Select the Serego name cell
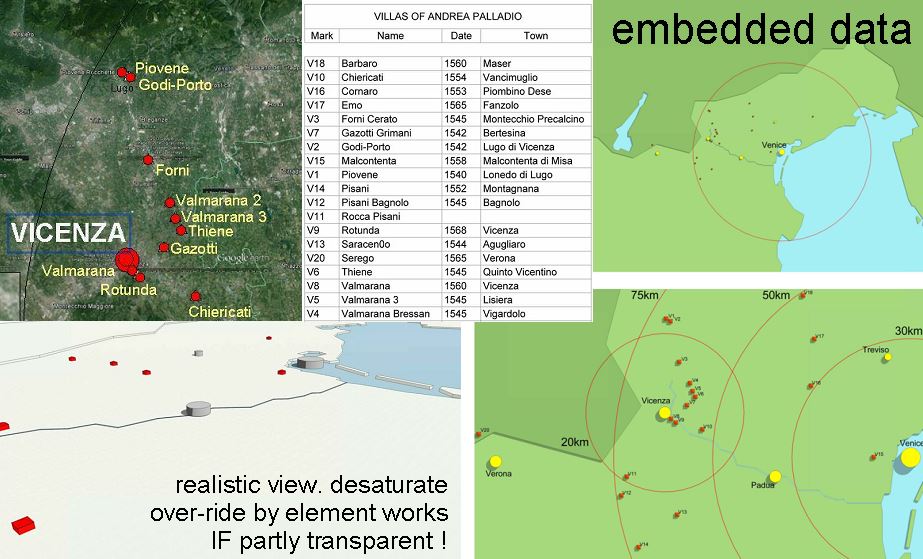This screenshot has width=923, height=559. (x=390, y=258)
